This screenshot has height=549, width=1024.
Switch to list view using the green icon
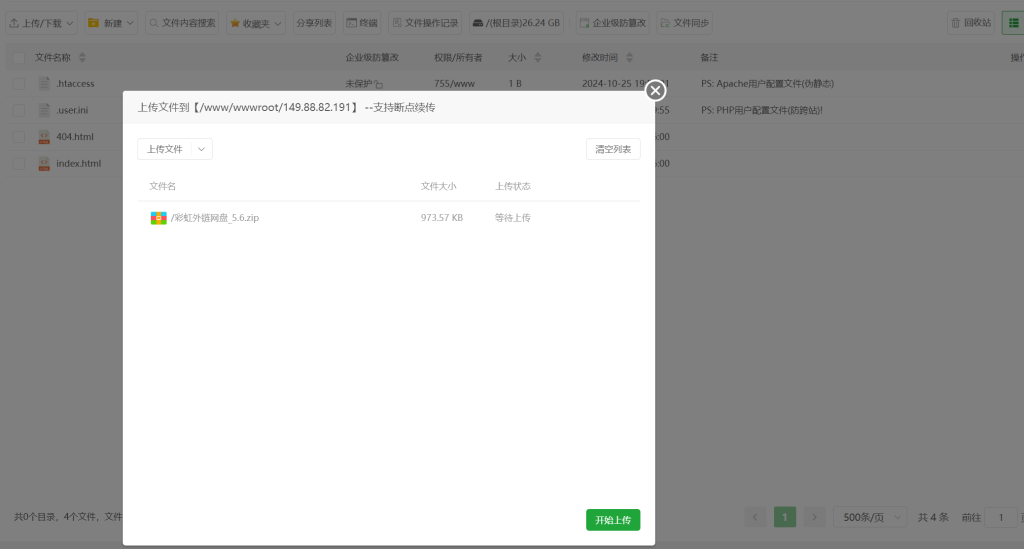click(1012, 22)
